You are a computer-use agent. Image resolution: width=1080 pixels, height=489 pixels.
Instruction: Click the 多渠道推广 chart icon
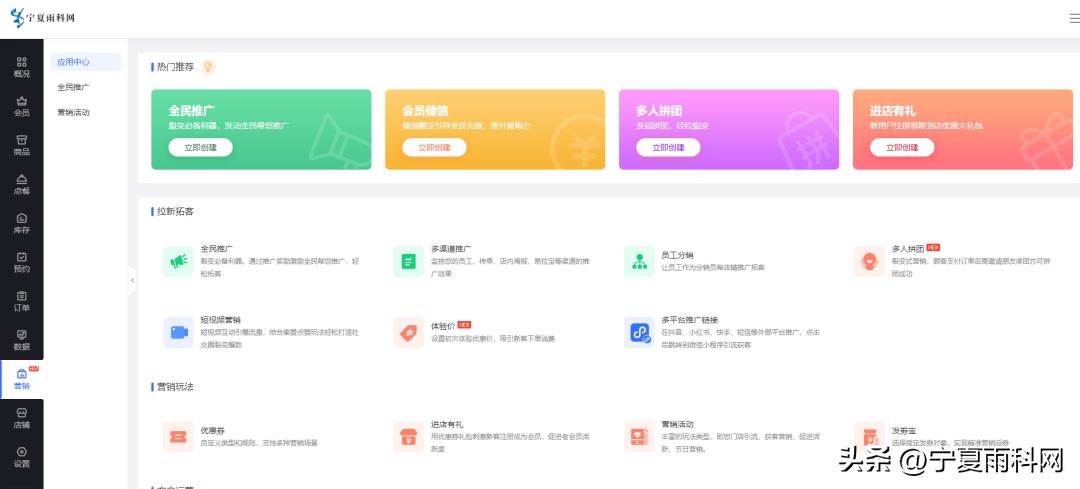408,261
